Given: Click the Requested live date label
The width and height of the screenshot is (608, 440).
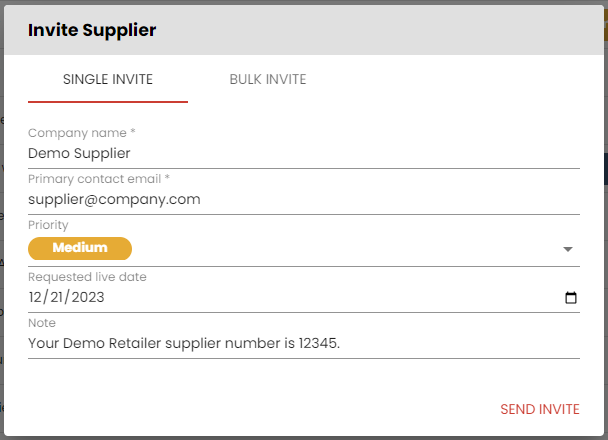Looking at the screenshot, I should click(x=87, y=277).
